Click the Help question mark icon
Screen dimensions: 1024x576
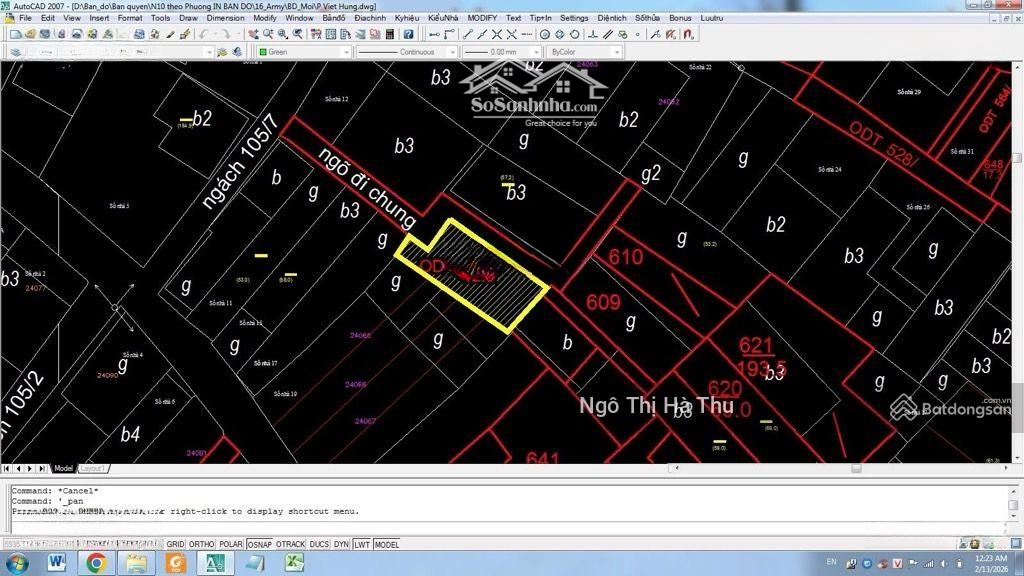[408, 34]
